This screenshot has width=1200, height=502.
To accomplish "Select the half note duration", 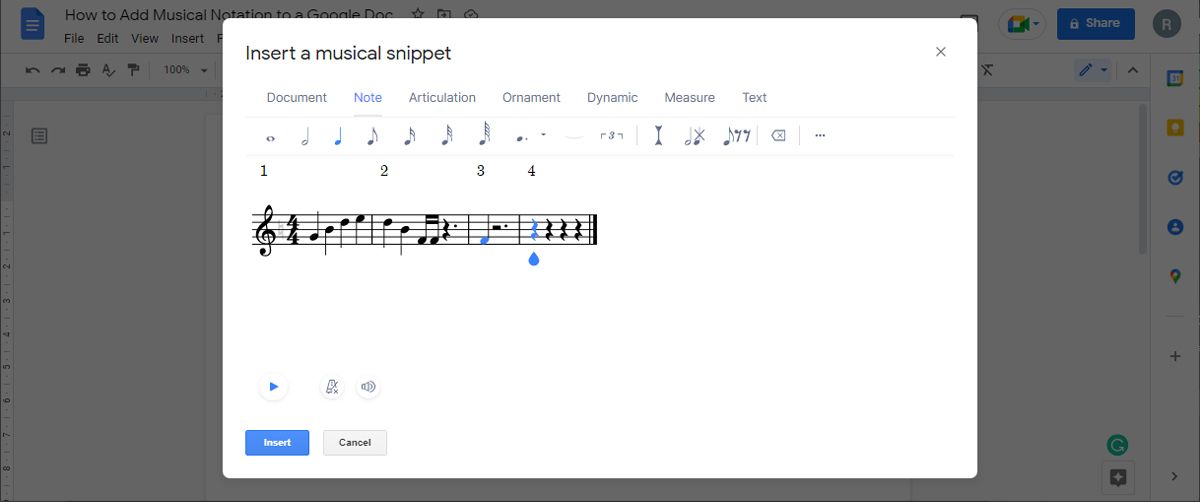I will tap(305, 137).
